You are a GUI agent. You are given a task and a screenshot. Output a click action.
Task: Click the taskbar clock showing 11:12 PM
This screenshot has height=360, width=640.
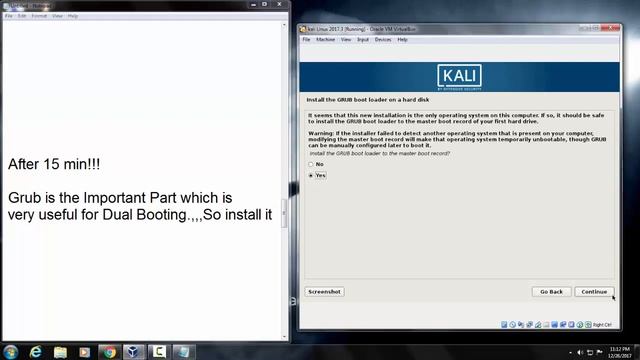point(620,352)
